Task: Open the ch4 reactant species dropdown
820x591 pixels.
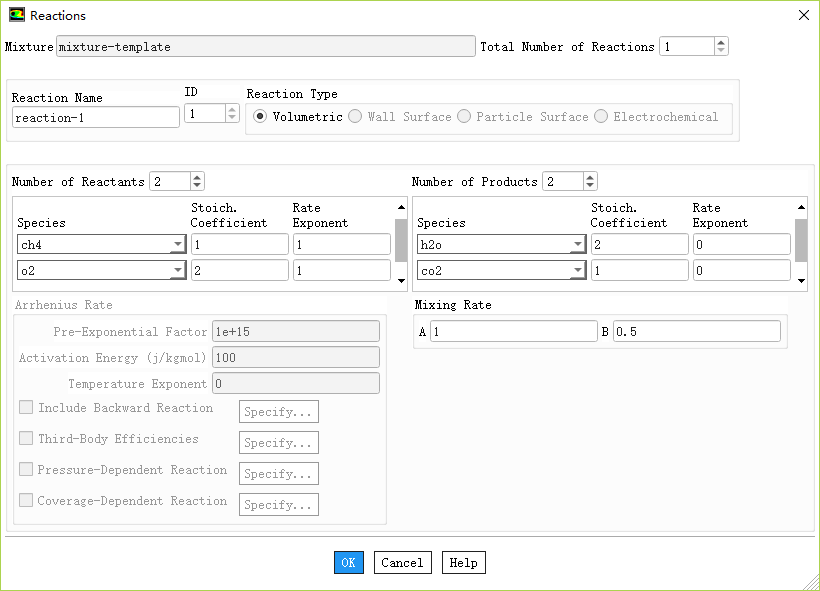Action: click(x=177, y=245)
